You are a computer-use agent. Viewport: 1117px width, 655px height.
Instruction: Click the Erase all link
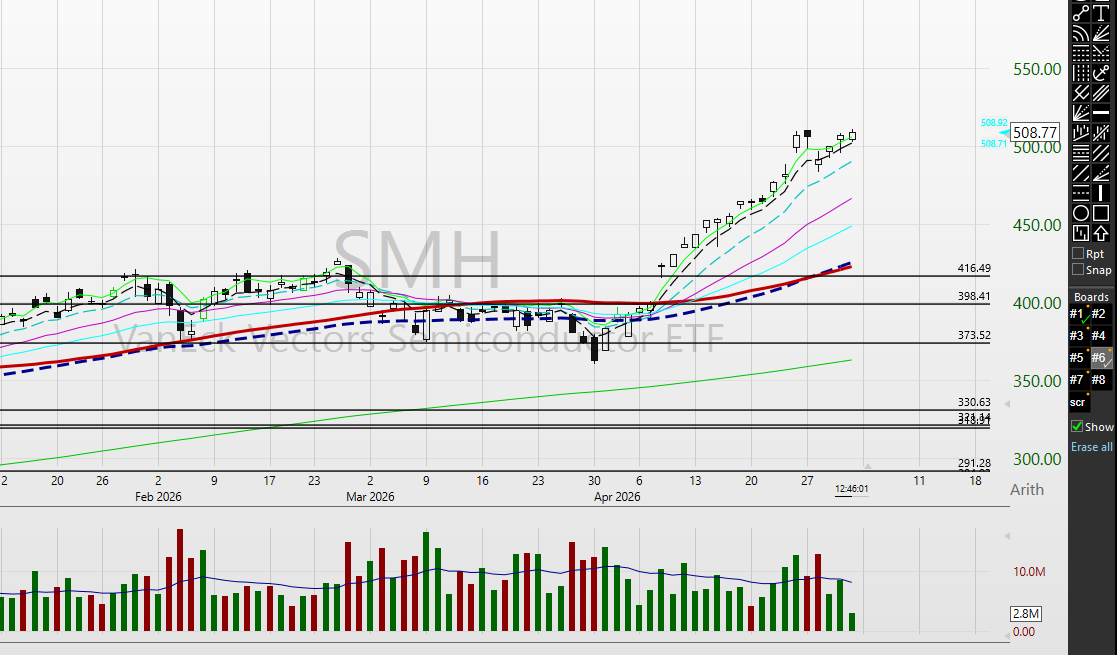1091,447
